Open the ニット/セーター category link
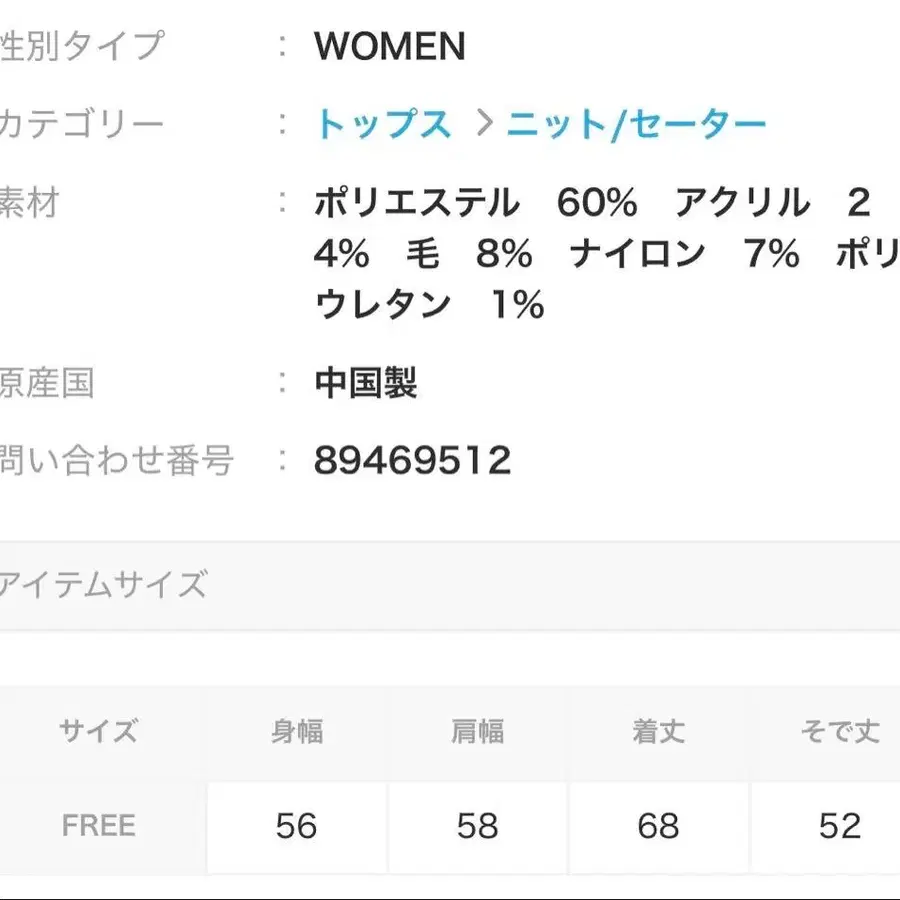 pyautogui.click(x=638, y=122)
